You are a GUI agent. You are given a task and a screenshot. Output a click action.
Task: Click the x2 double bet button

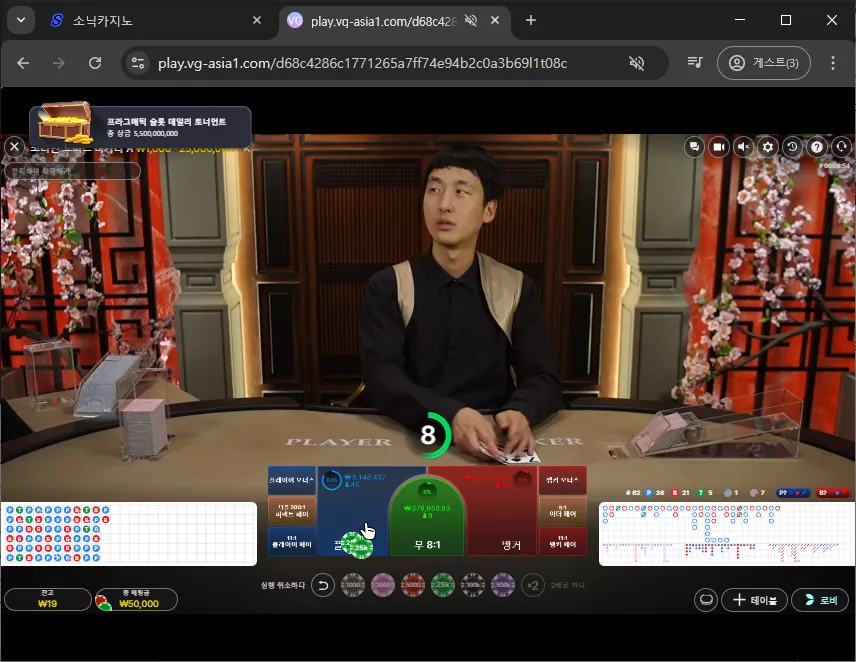[x=533, y=586]
